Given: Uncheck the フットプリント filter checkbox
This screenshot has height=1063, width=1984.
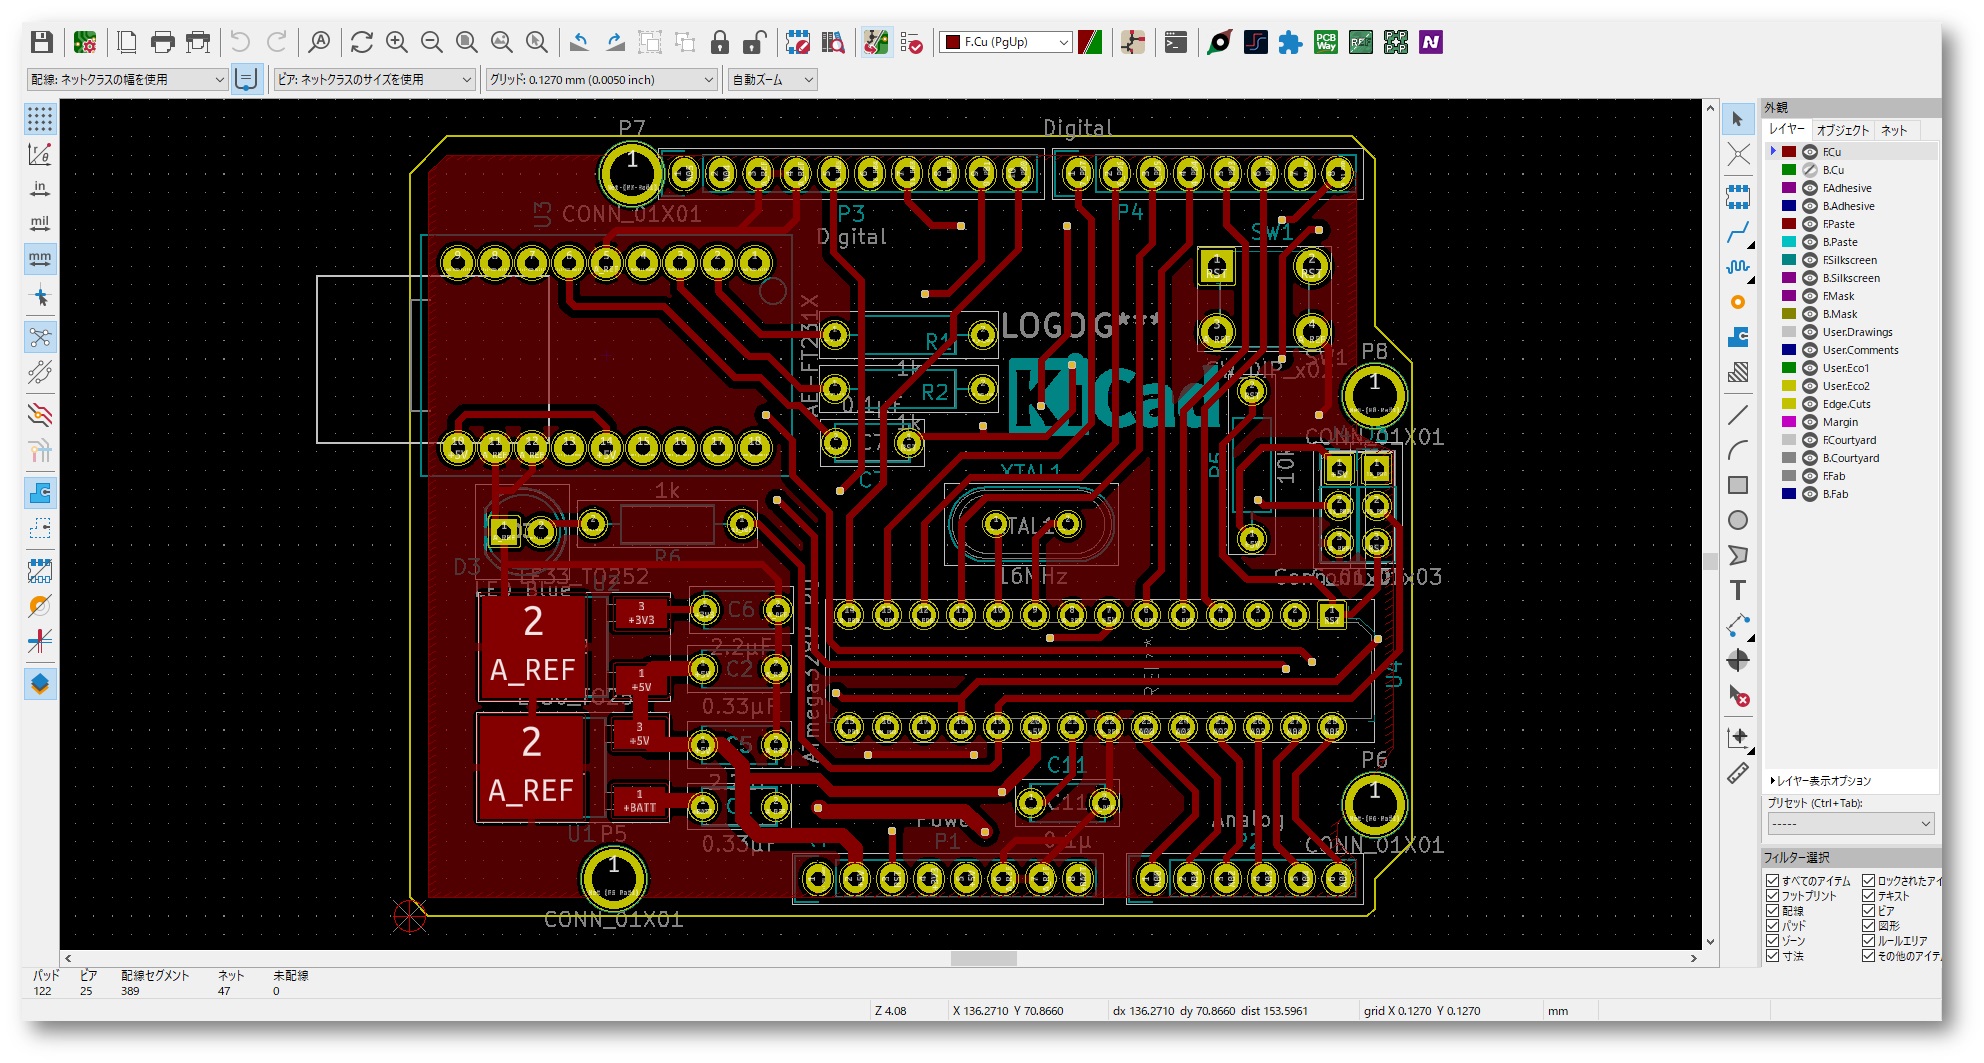Looking at the screenshot, I should pyautogui.click(x=1773, y=896).
